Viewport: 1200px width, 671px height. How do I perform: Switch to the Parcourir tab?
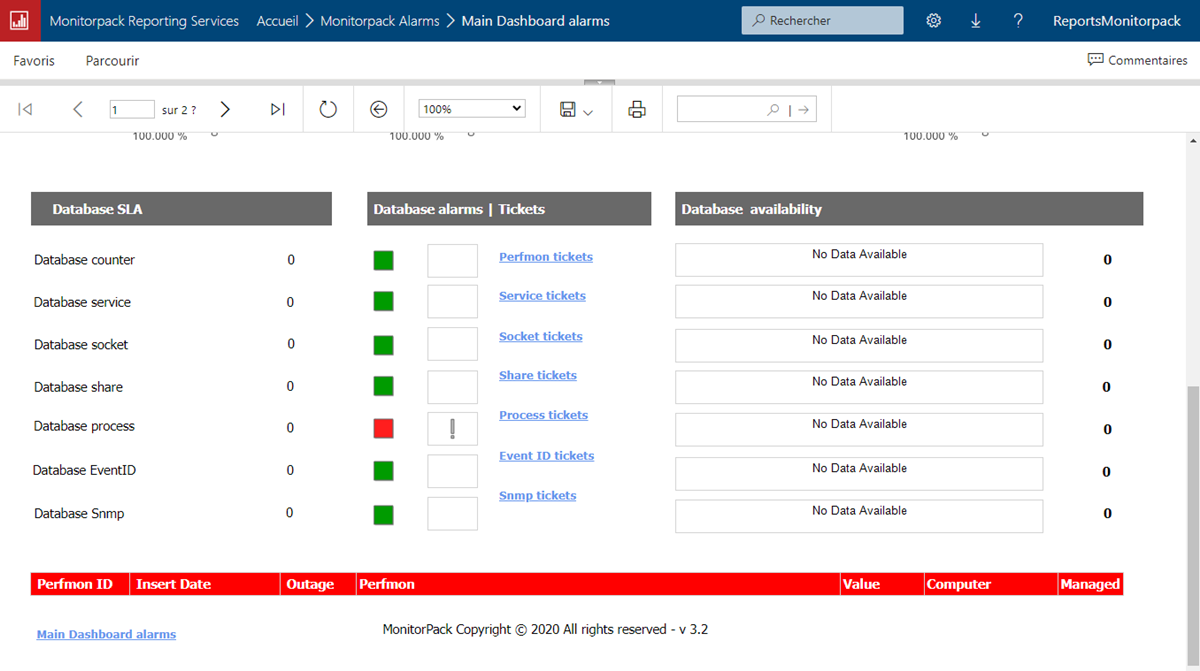111,61
